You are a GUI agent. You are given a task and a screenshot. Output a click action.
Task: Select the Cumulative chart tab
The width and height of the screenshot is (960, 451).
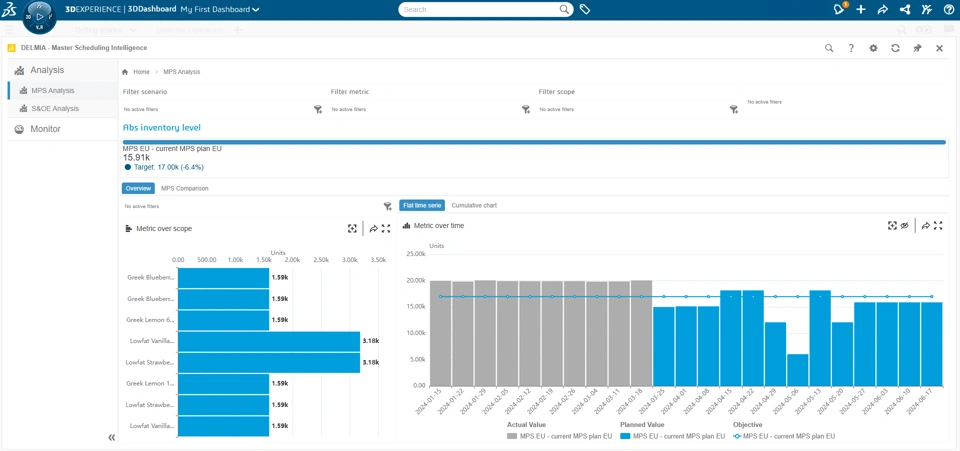coord(474,206)
